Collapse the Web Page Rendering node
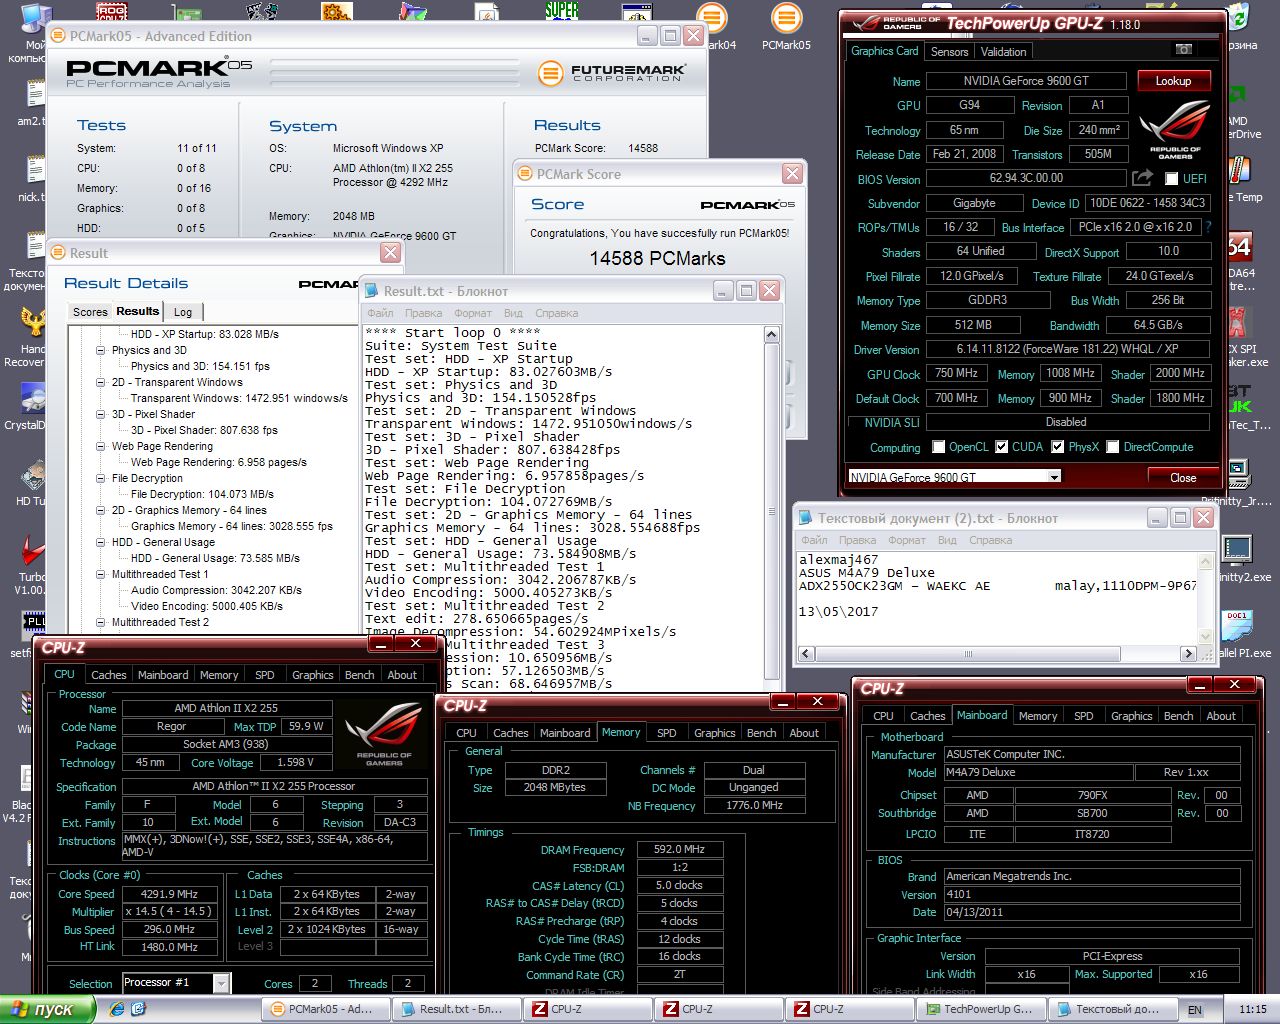The height and width of the screenshot is (1024, 1280). pyautogui.click(x=100, y=446)
